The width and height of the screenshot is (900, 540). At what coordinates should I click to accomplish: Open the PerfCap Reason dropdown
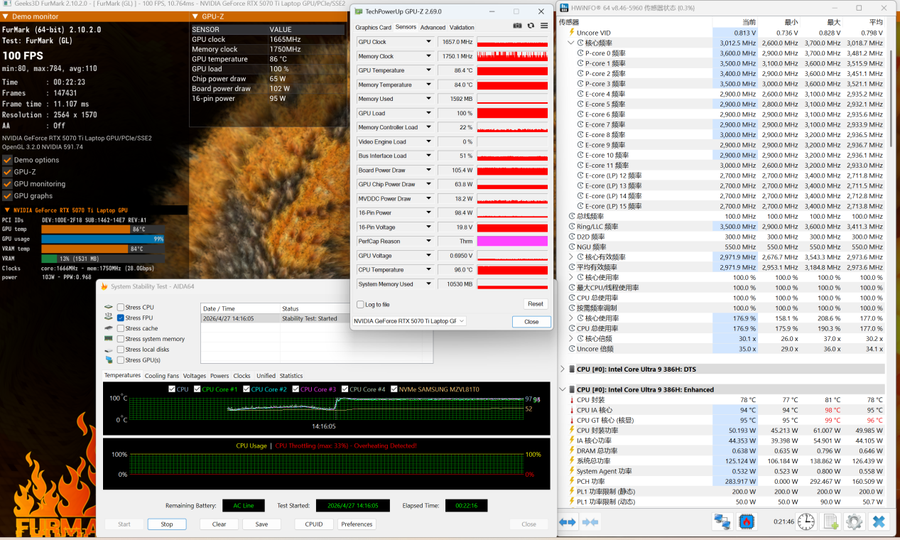(x=428, y=241)
